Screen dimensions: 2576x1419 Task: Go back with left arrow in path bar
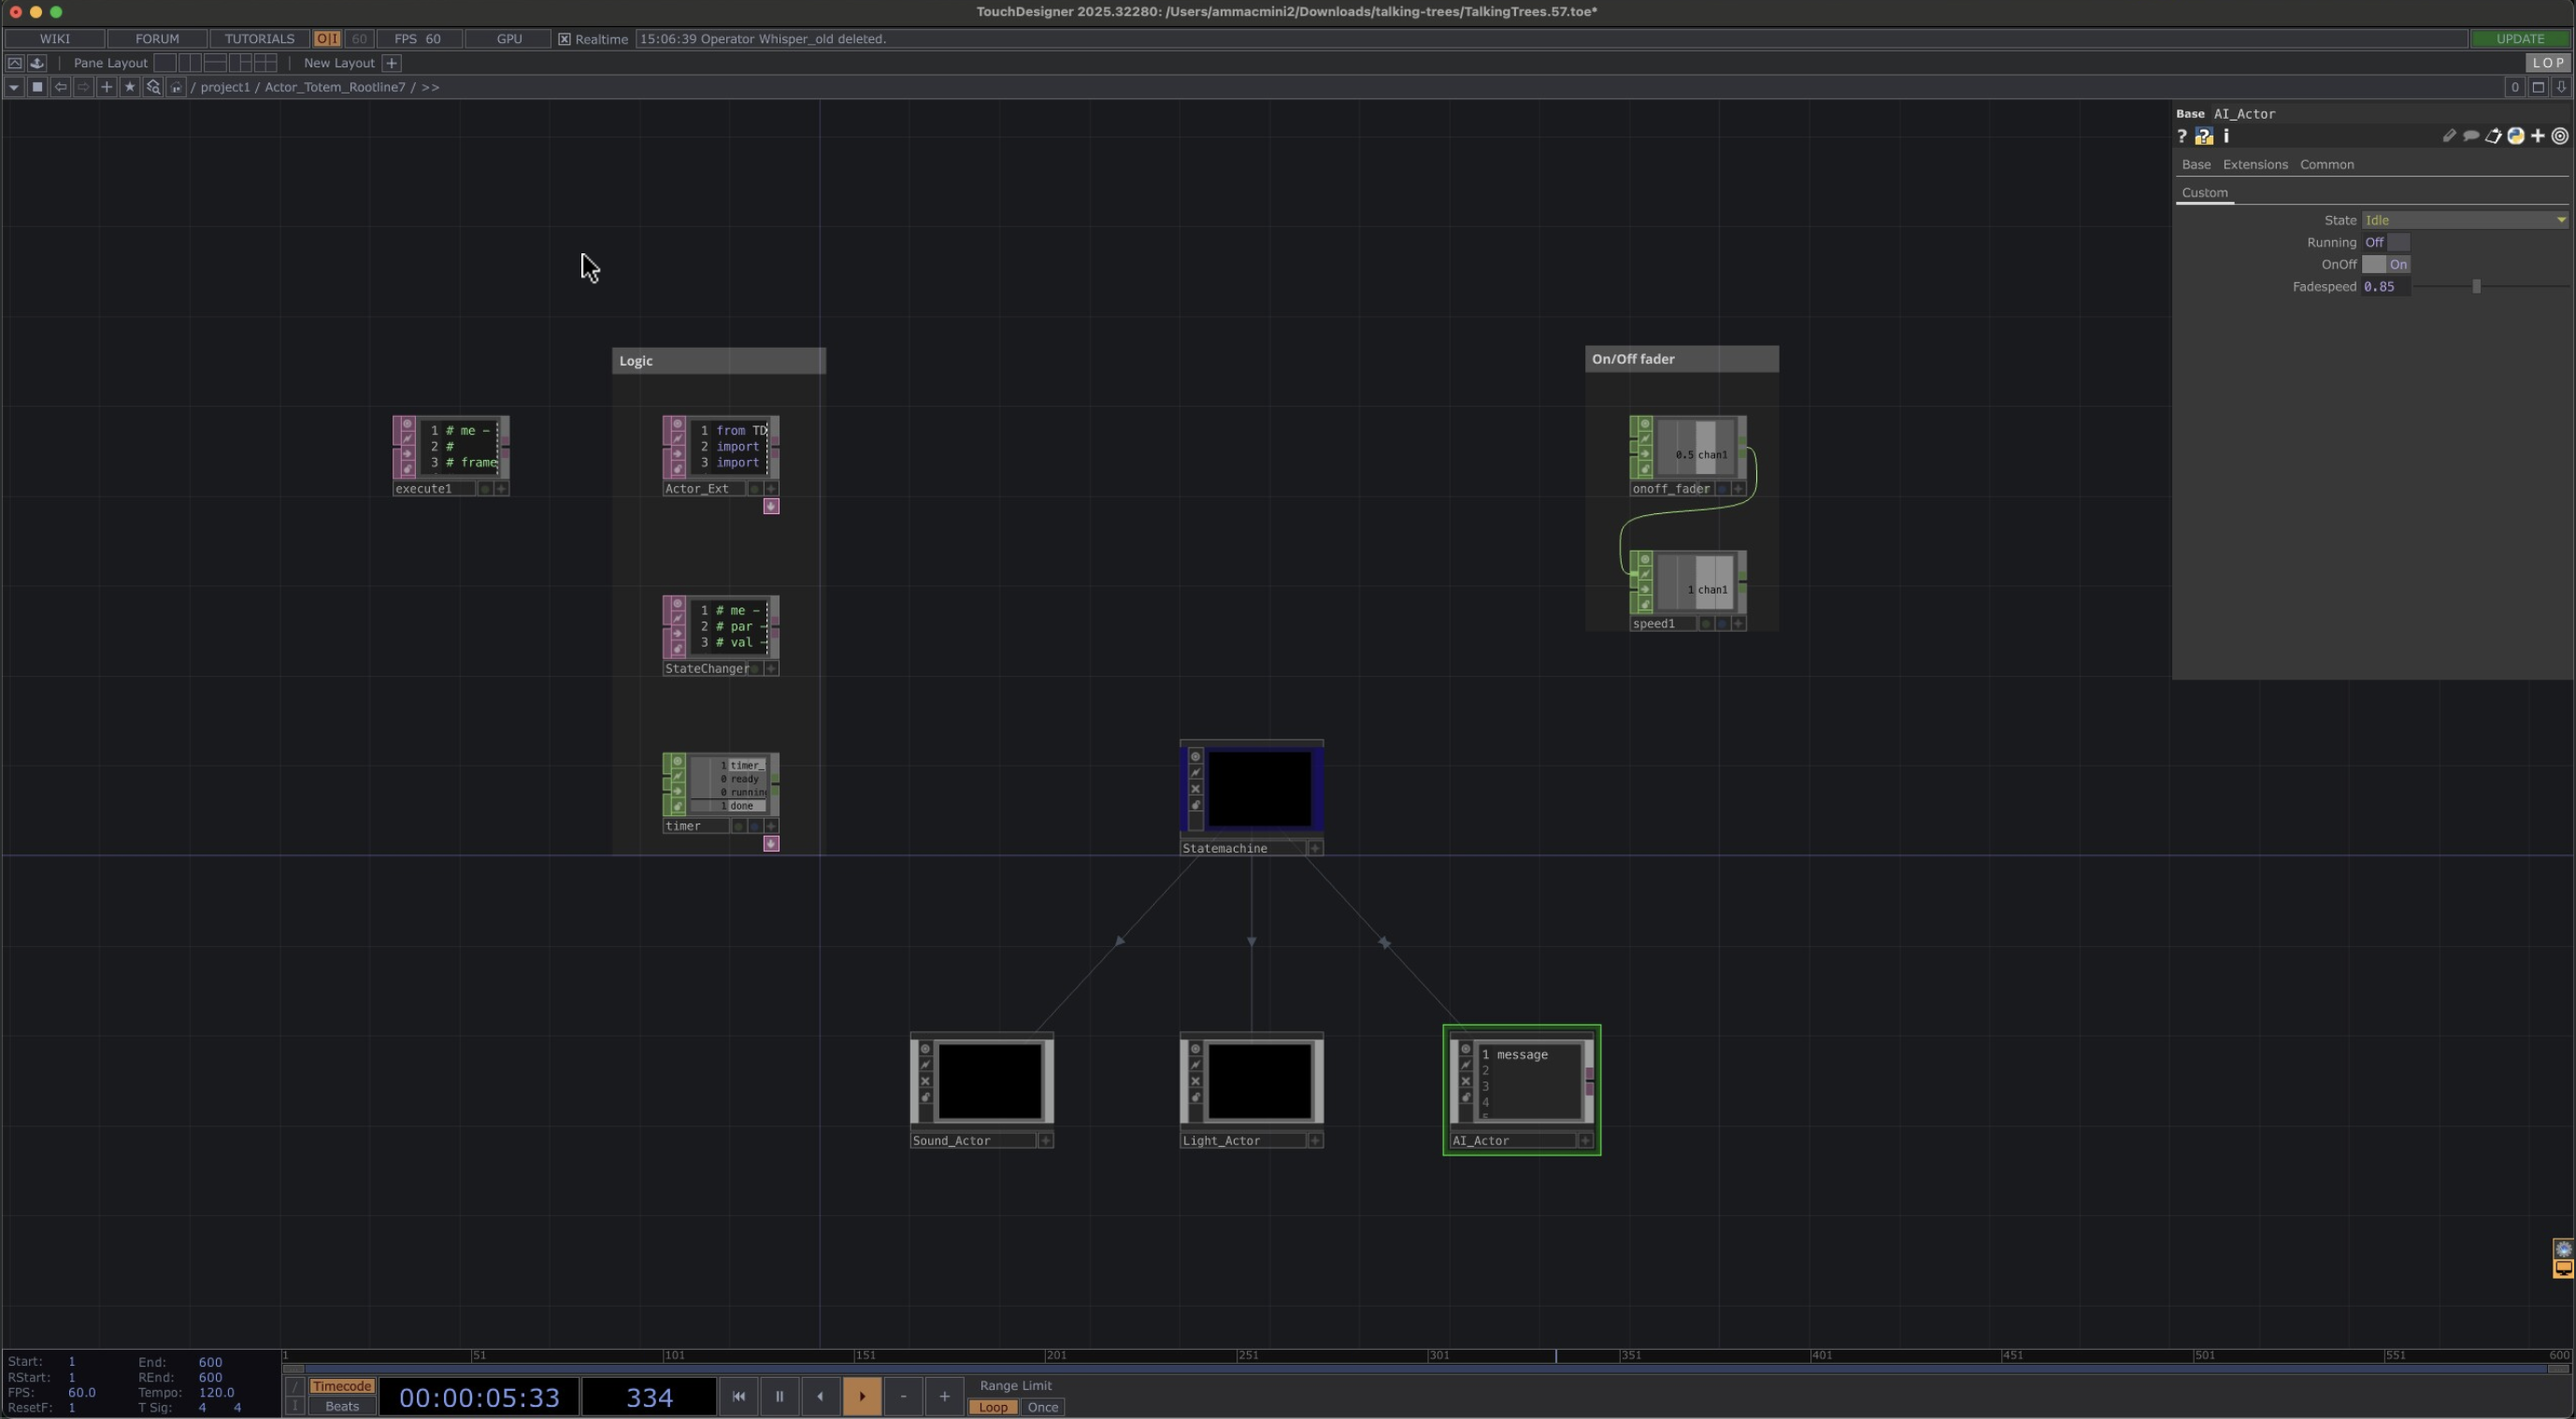[x=61, y=87]
